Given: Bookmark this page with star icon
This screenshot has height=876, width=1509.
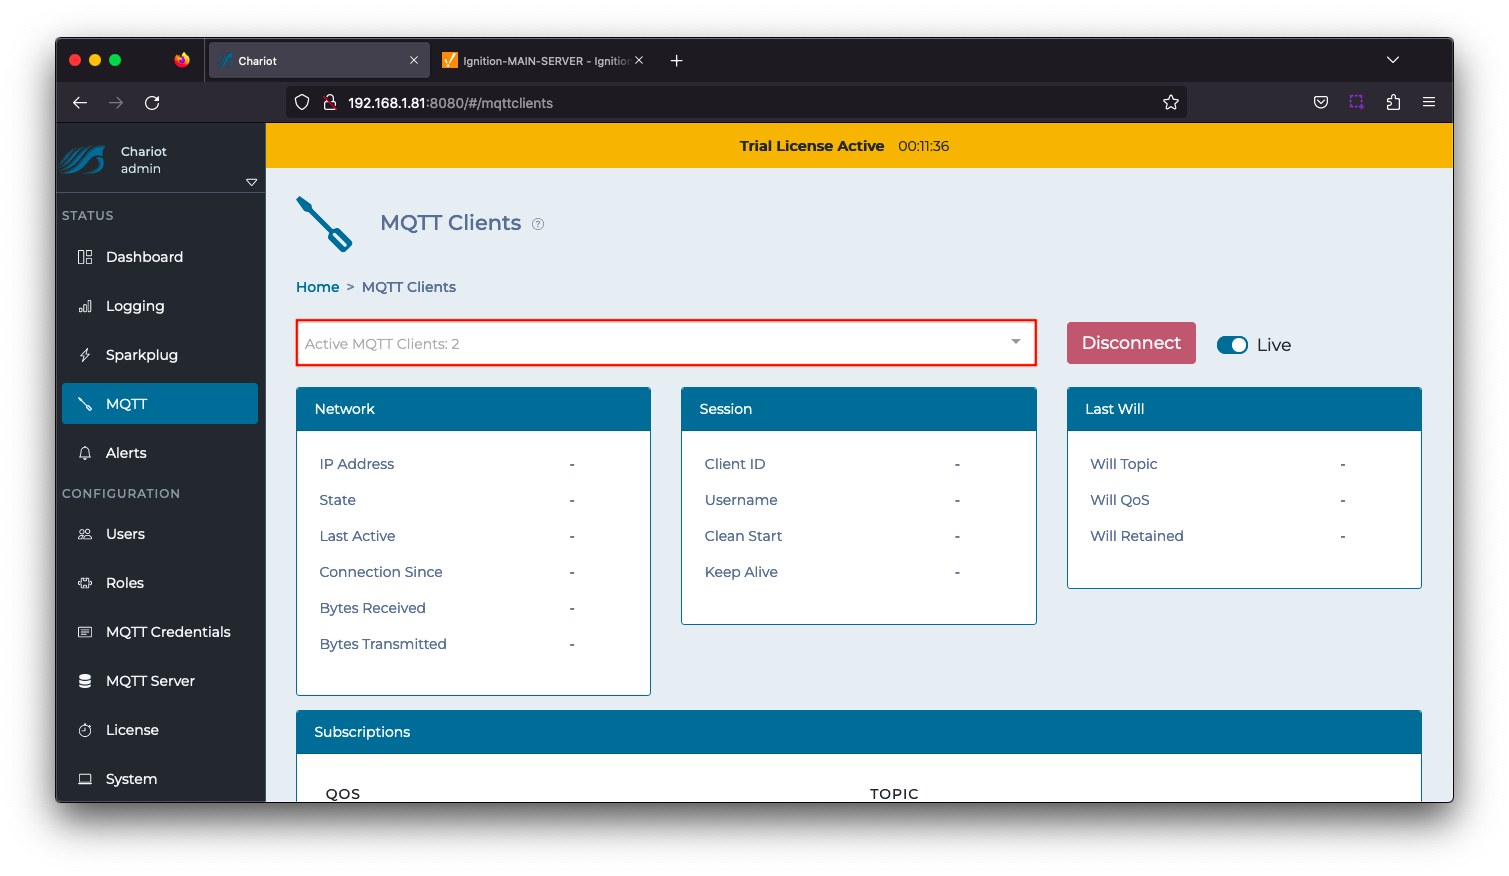Looking at the screenshot, I should pos(1171,102).
